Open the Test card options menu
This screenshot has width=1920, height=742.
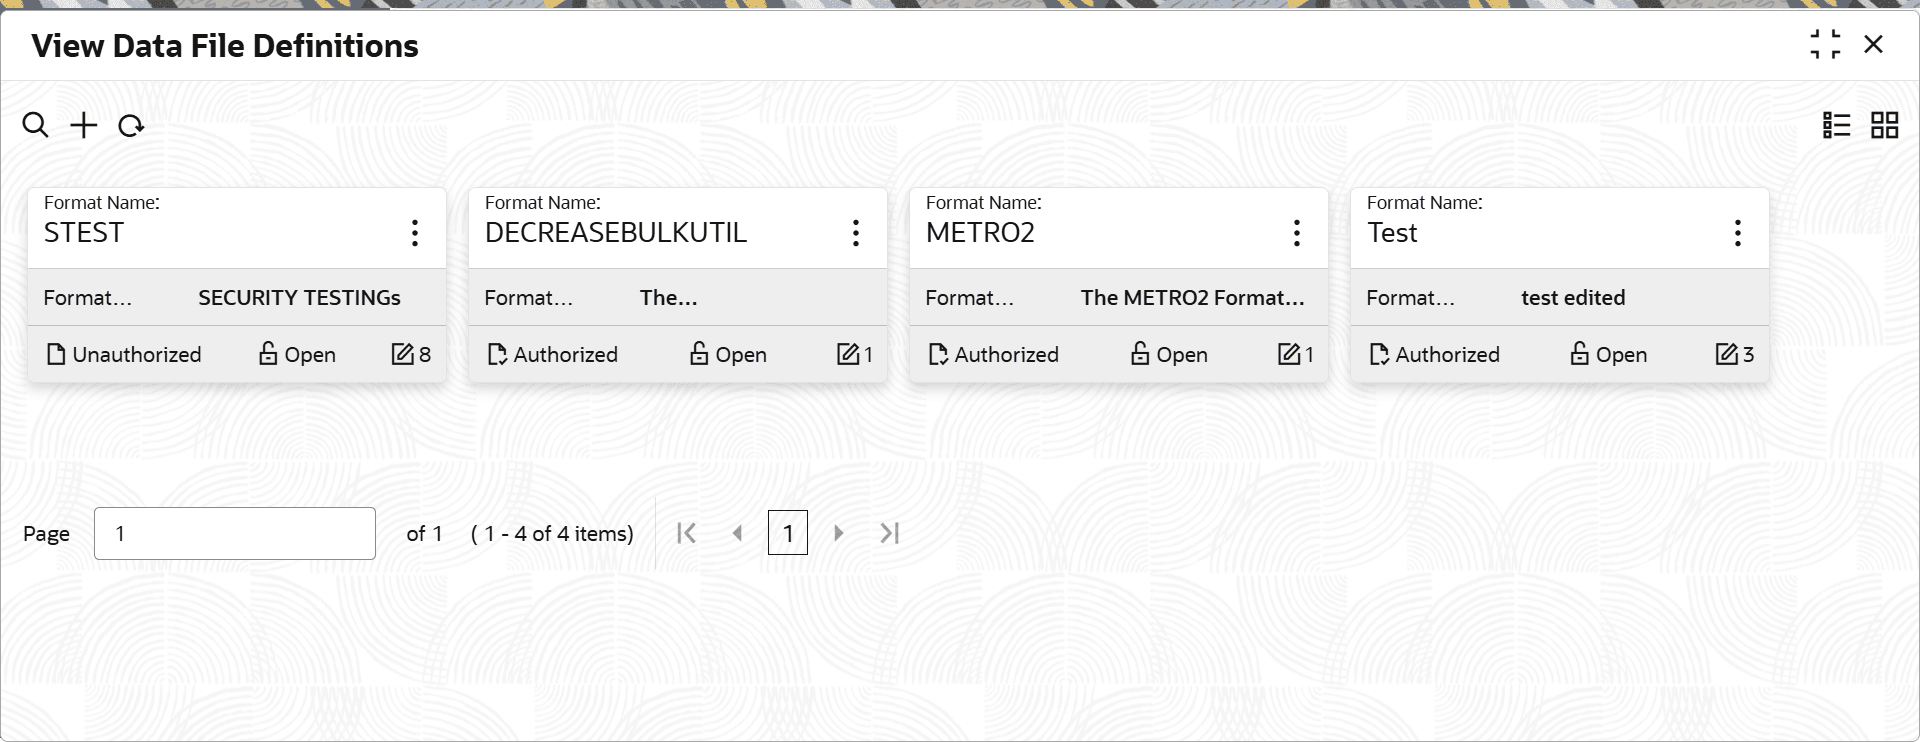[1737, 233]
